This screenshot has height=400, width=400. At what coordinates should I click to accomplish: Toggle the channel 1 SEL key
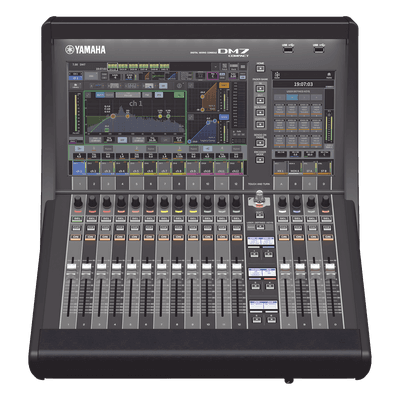pos(77,219)
